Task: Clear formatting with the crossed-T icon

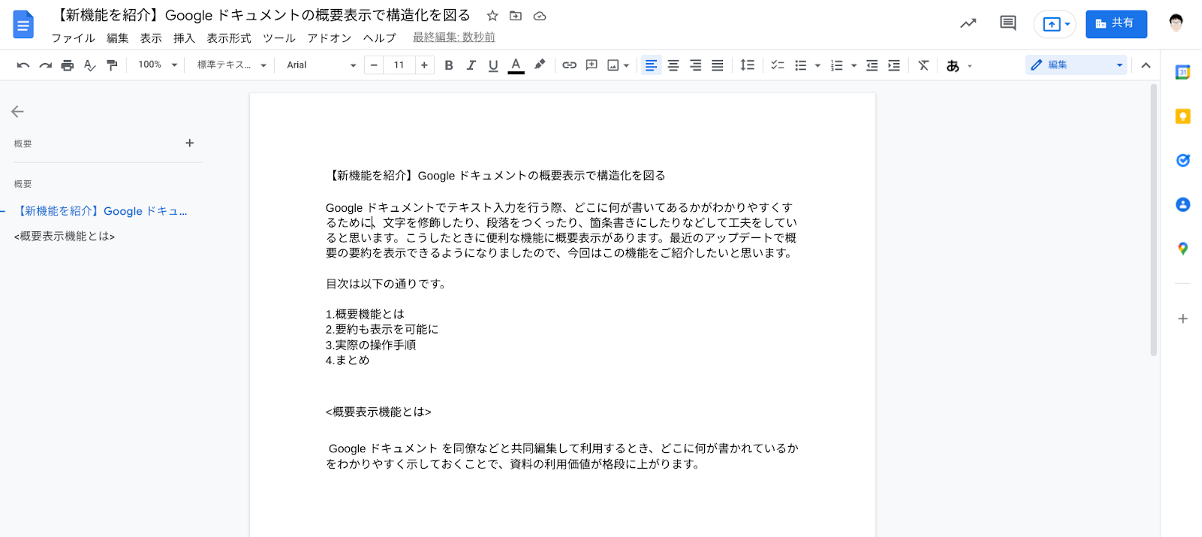Action: coord(924,65)
